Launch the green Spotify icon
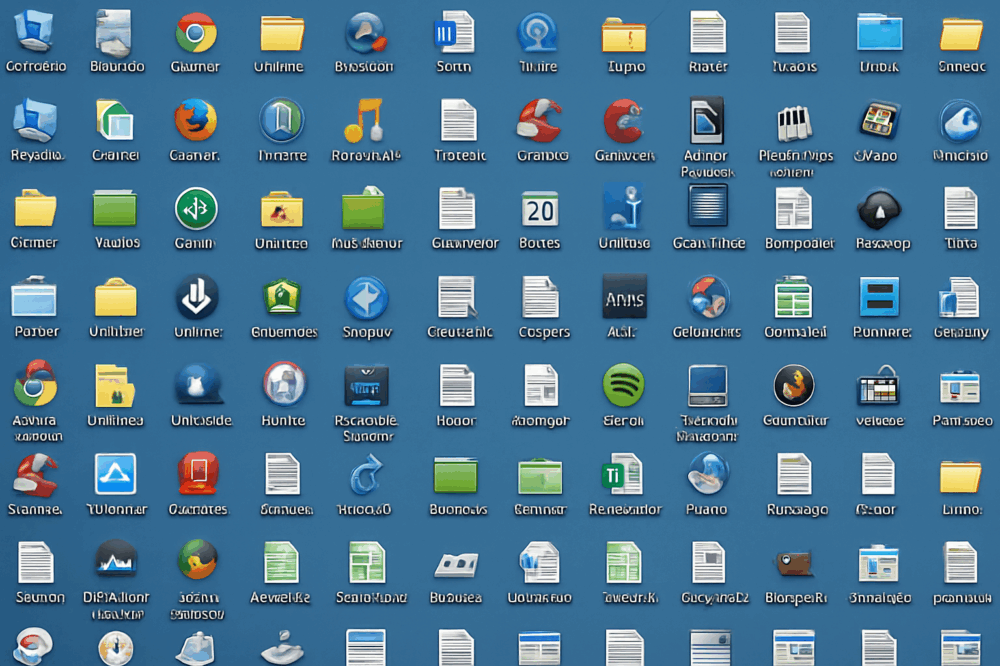This screenshot has height=666, width=1000. pos(623,385)
